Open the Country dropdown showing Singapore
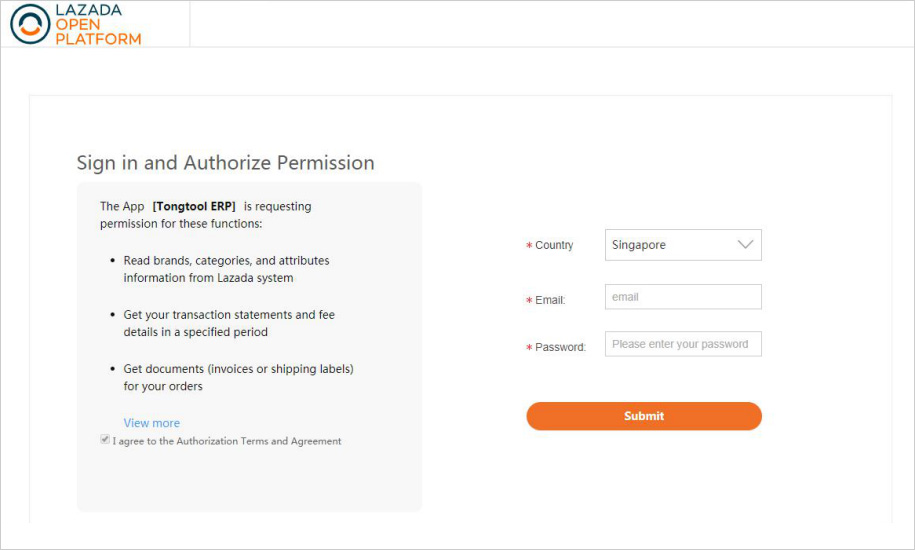 pyautogui.click(x=683, y=245)
